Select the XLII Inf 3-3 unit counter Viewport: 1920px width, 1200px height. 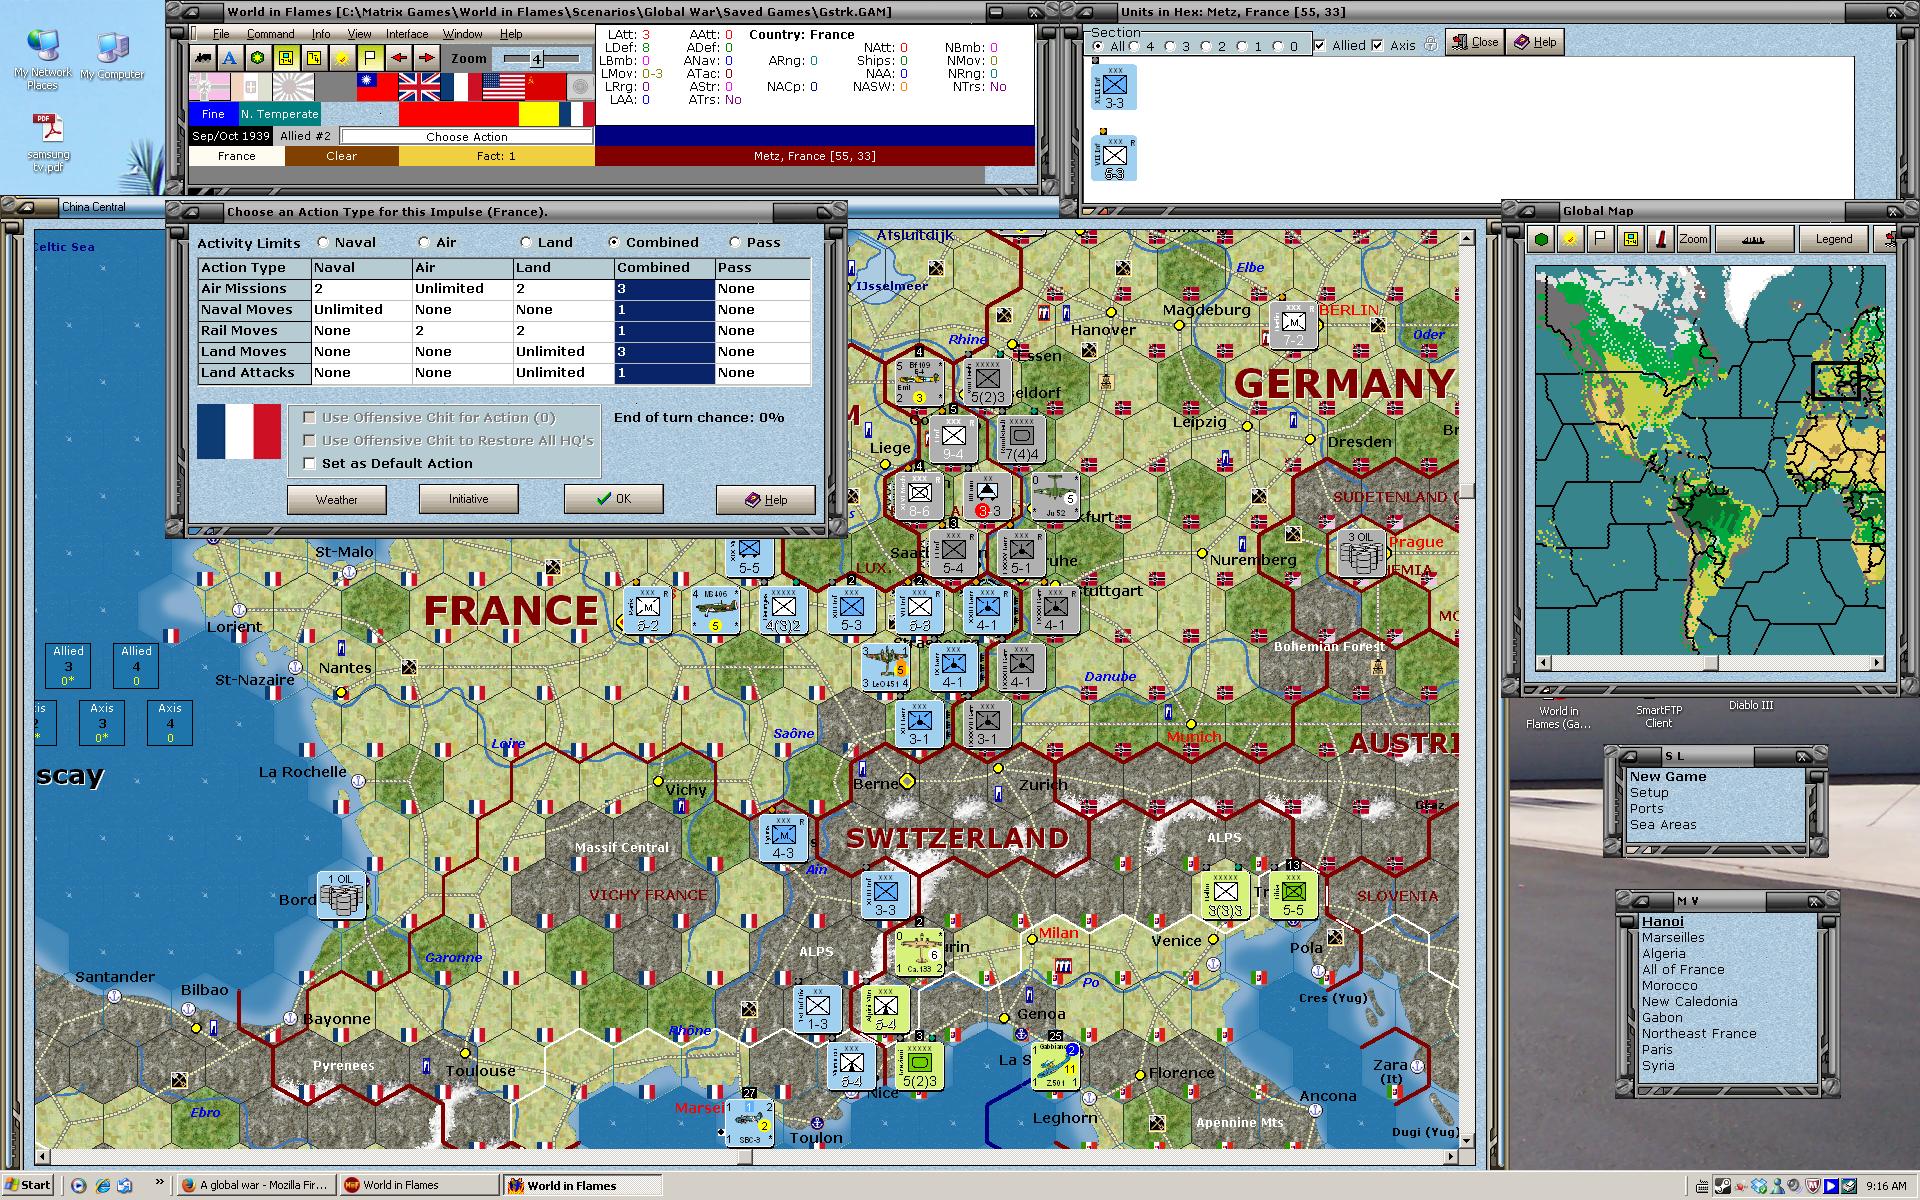(x=1114, y=88)
